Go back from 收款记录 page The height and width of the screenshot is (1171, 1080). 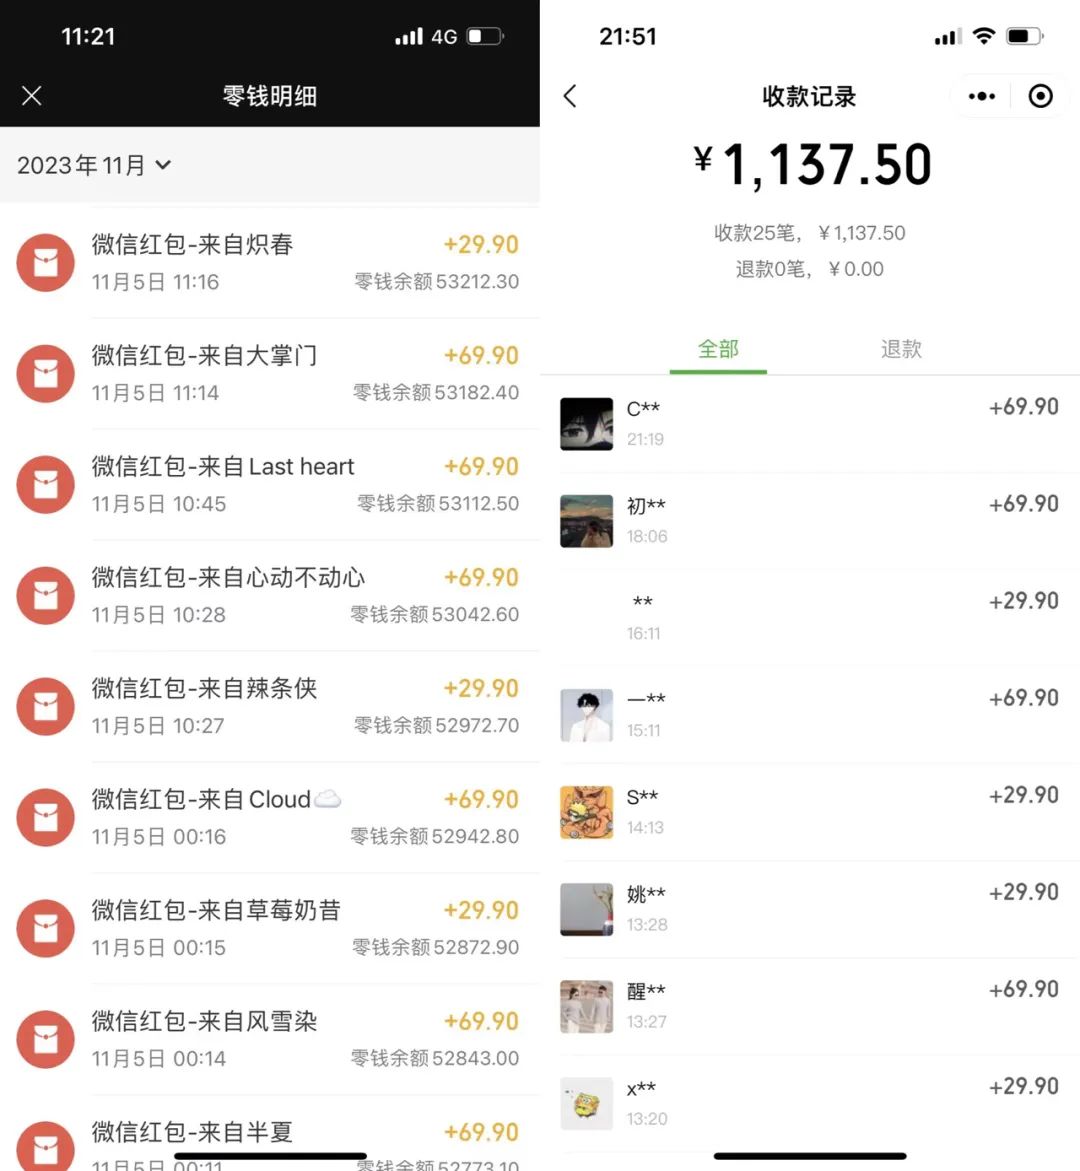click(x=571, y=96)
